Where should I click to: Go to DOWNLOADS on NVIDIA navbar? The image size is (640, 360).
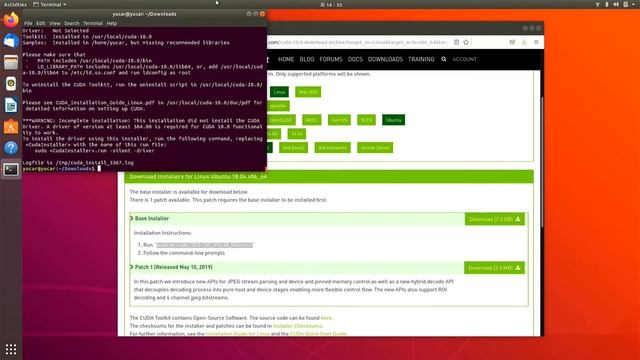385,59
